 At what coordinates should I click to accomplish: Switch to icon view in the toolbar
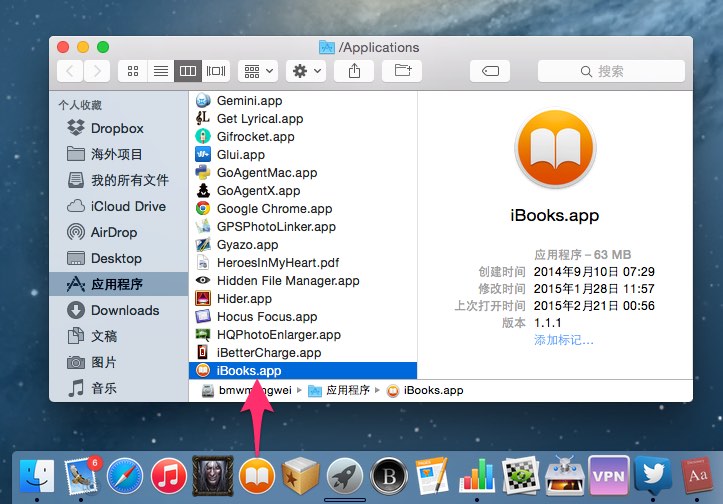(133, 71)
